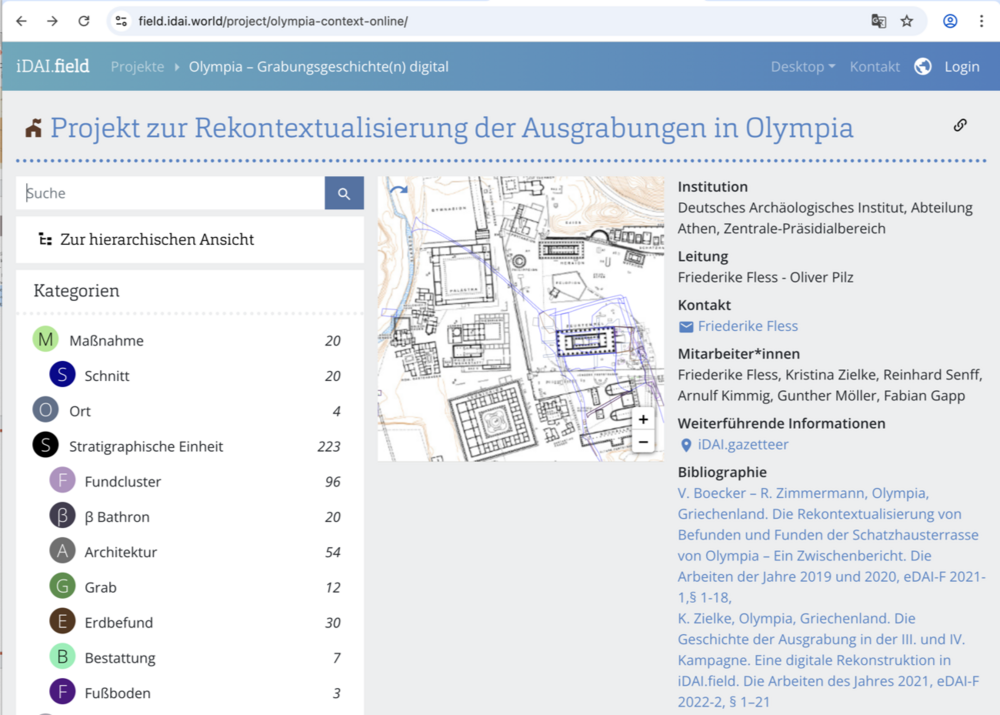Click Login in the navigation bar

click(x=961, y=67)
